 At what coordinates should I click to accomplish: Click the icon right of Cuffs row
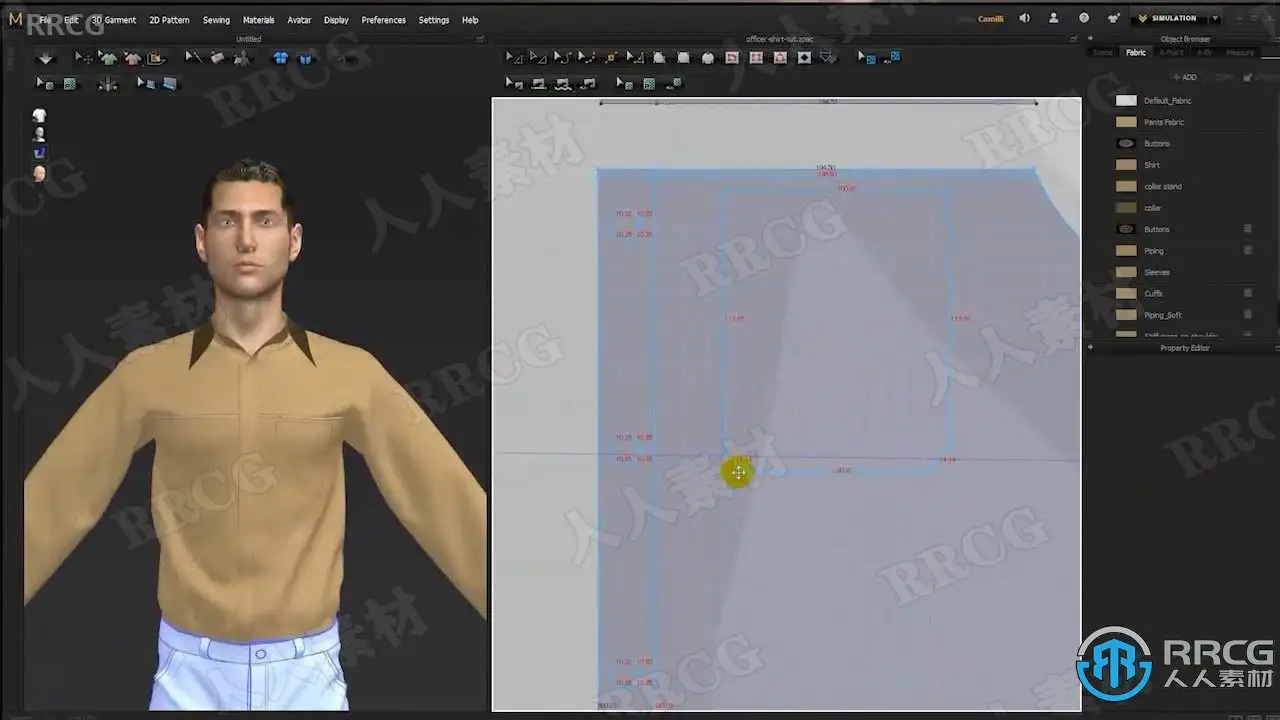click(1248, 294)
